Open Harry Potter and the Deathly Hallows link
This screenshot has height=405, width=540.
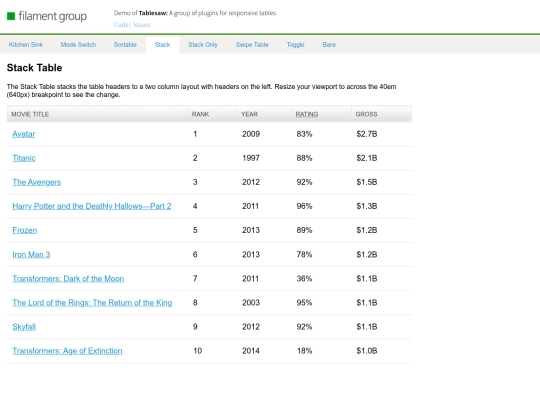coord(92,206)
